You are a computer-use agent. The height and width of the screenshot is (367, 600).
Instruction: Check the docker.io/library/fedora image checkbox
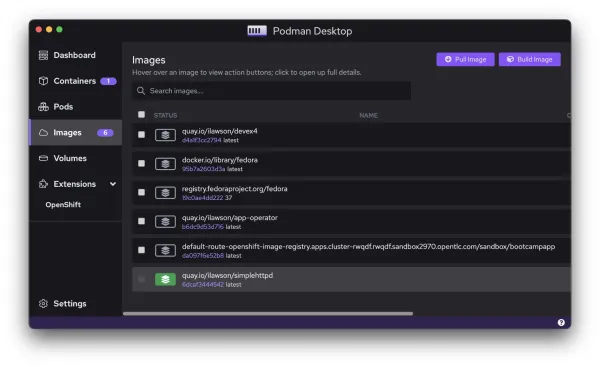(x=142, y=163)
